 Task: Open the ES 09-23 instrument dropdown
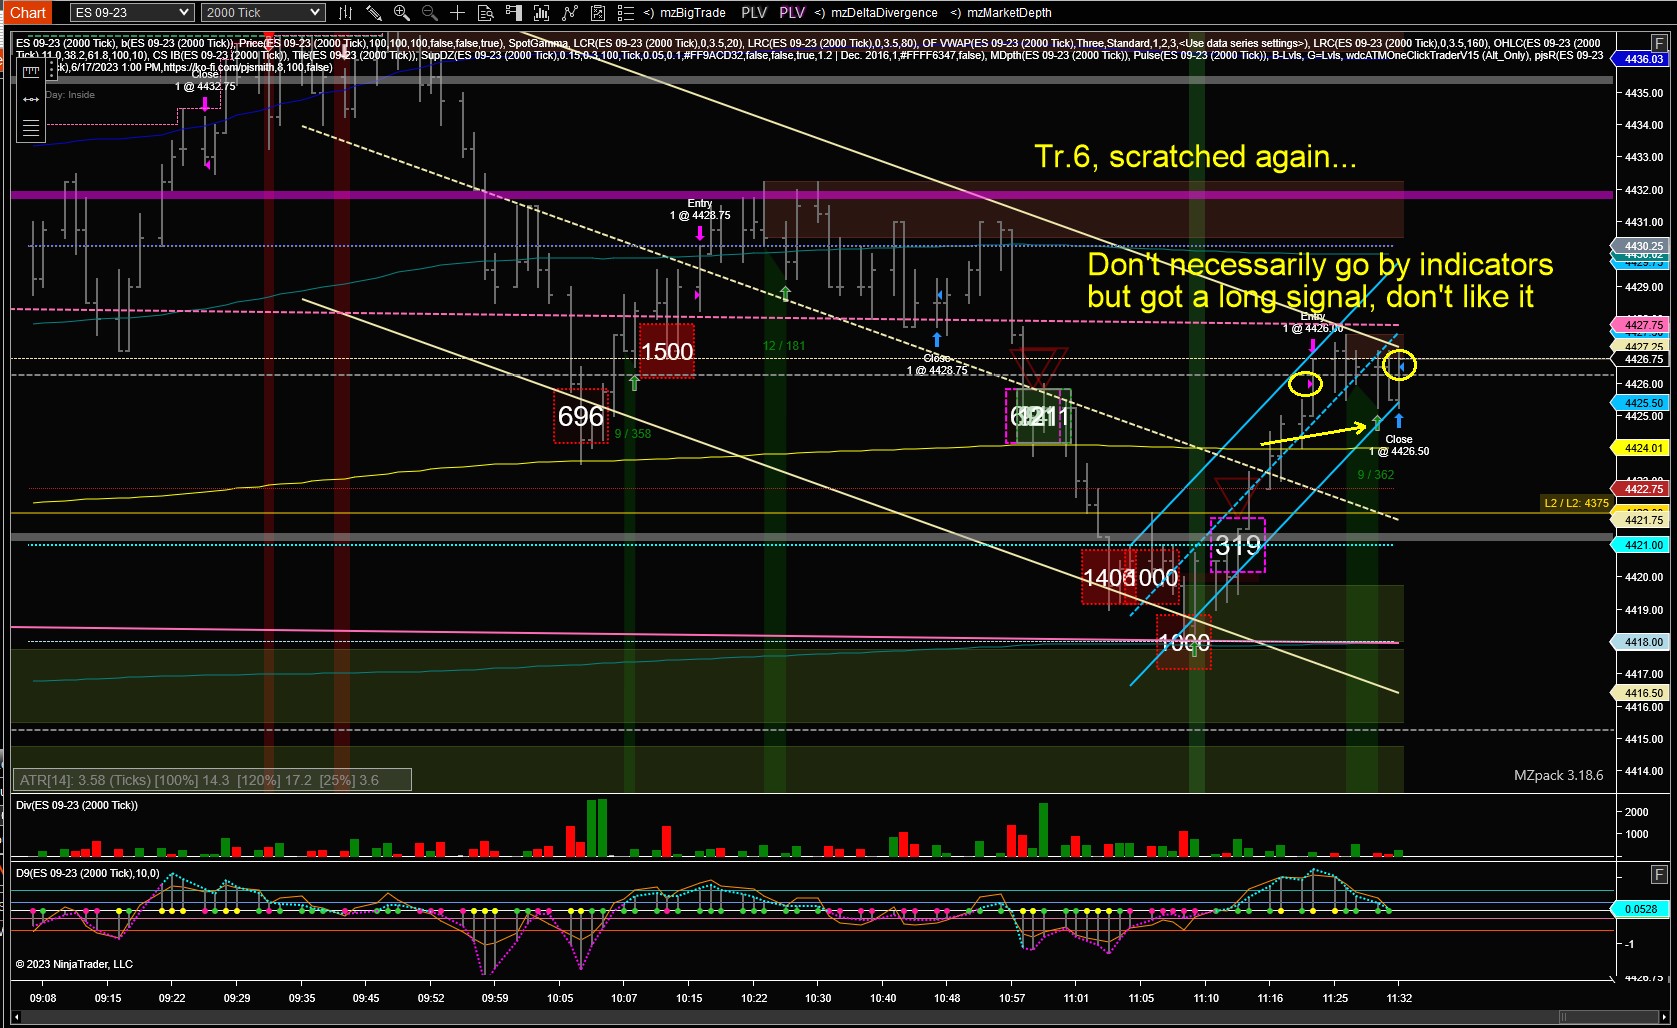(131, 13)
